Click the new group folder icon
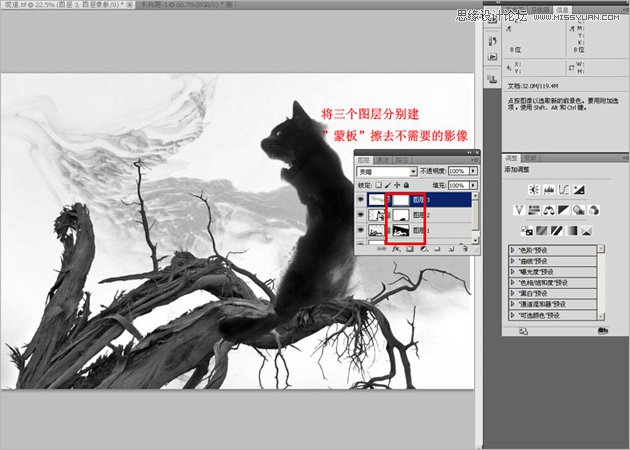The height and width of the screenshot is (450, 630). pyautogui.click(x=437, y=249)
